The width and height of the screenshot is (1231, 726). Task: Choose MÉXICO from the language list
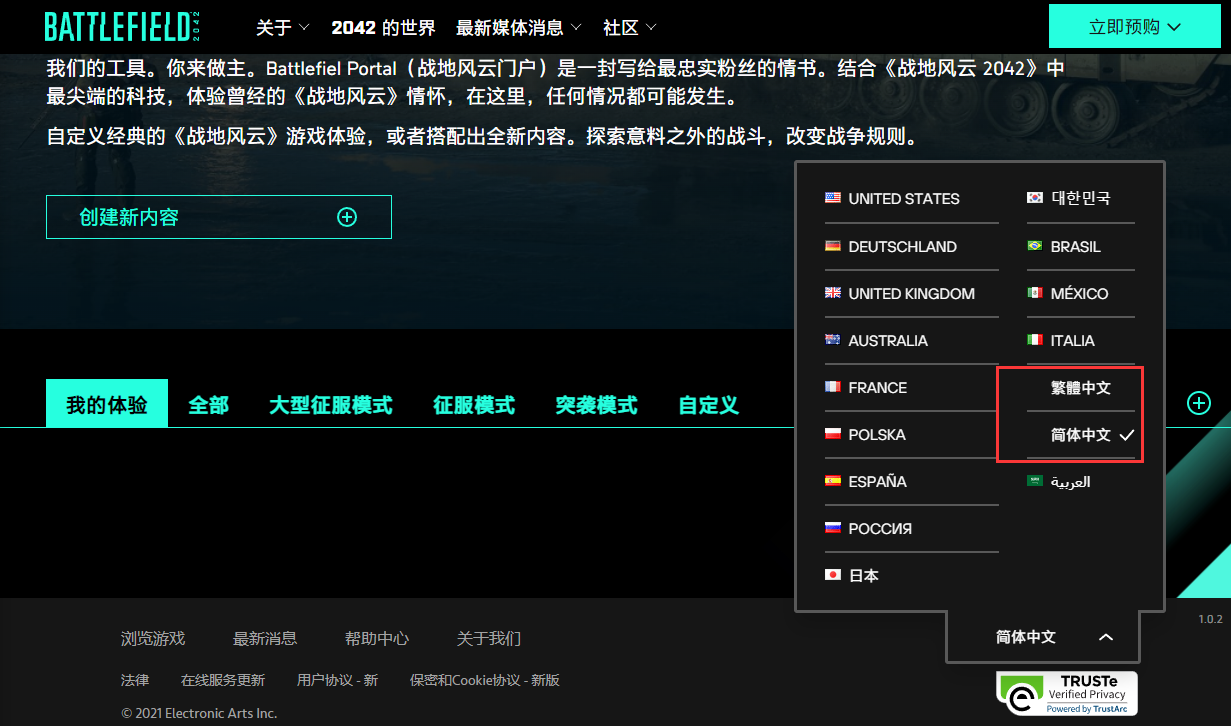tap(1081, 293)
